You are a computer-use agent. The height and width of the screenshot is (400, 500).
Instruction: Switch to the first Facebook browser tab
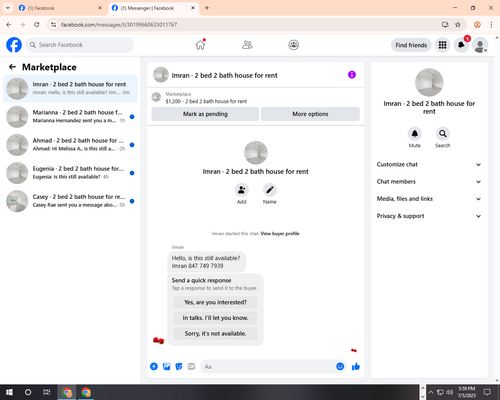(60, 8)
